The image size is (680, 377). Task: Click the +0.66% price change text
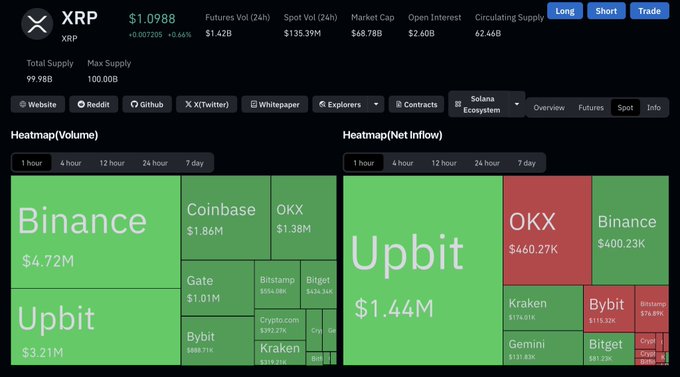pos(180,35)
